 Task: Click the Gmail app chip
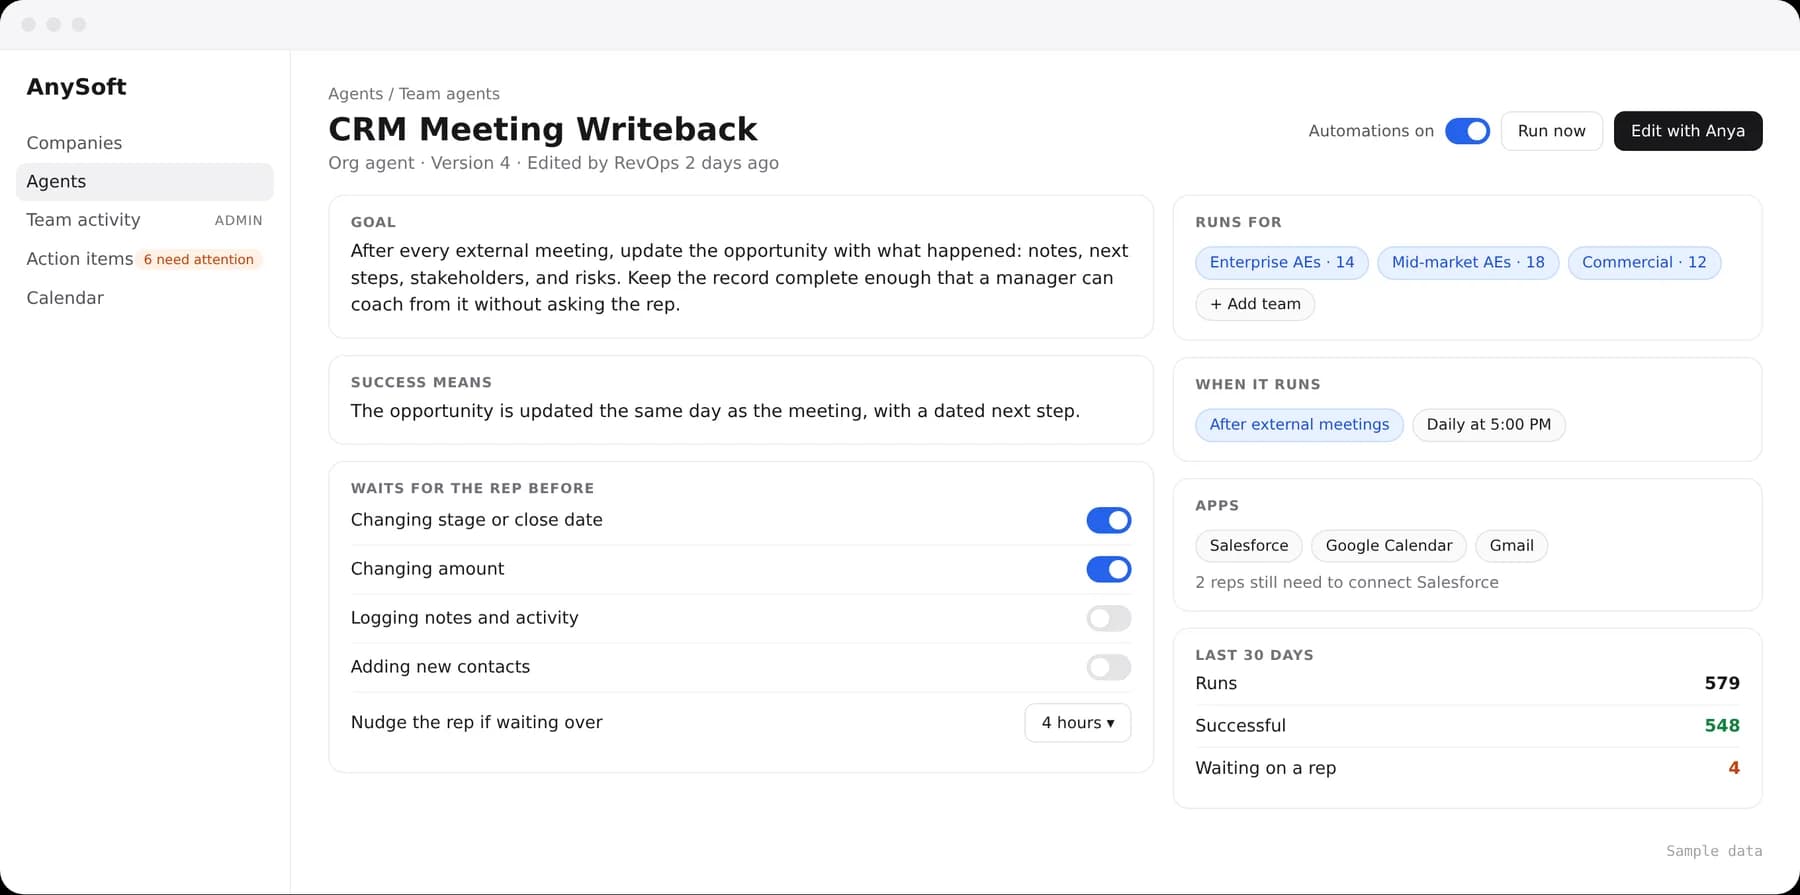(1512, 546)
